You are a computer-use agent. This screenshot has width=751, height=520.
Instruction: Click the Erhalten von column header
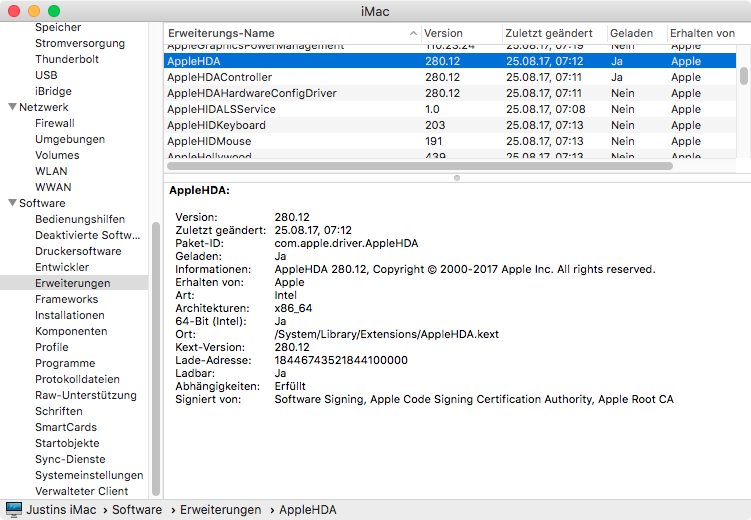(x=702, y=33)
